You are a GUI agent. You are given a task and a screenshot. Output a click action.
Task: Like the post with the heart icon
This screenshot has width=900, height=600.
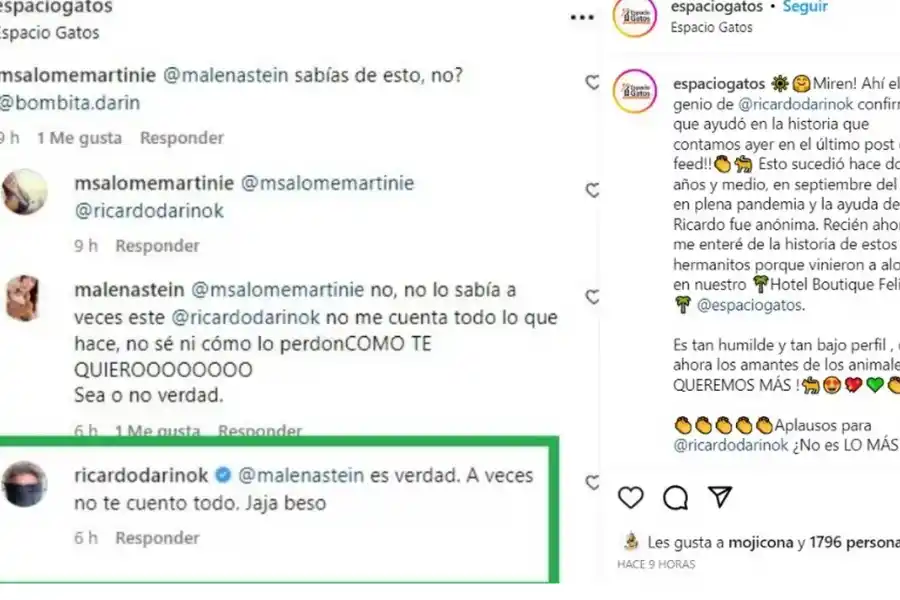[x=631, y=497]
